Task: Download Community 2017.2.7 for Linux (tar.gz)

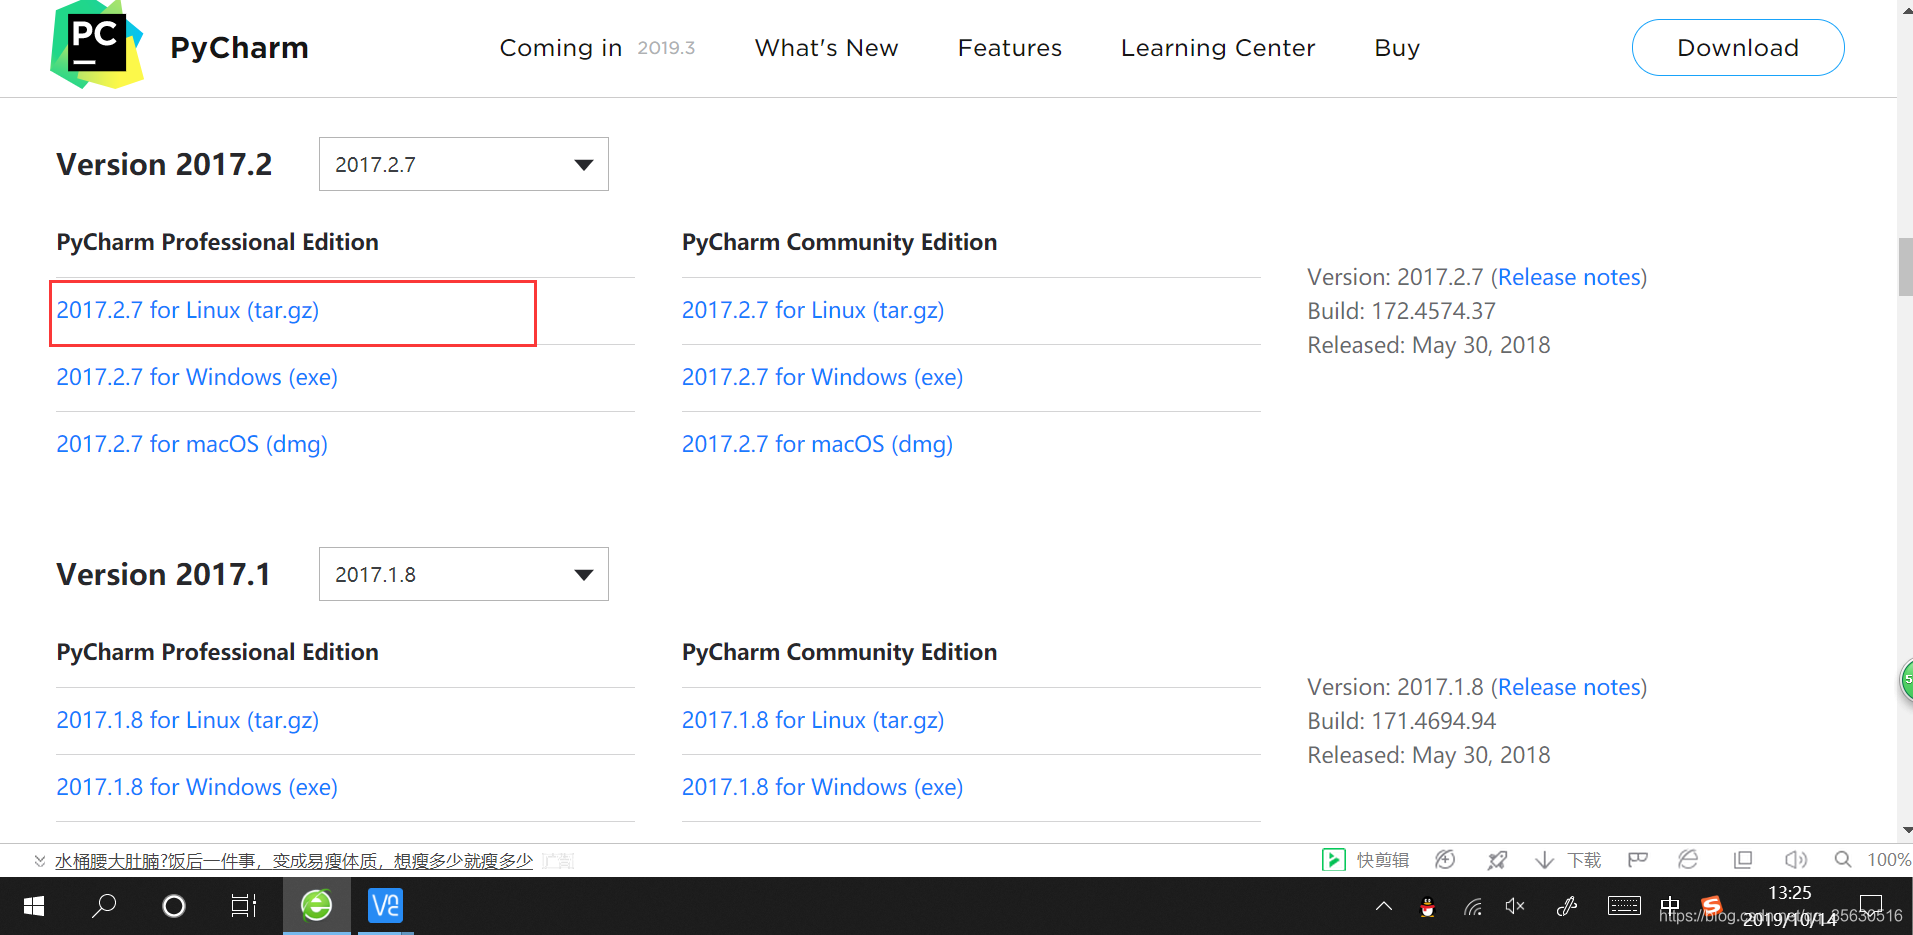Action: (813, 311)
